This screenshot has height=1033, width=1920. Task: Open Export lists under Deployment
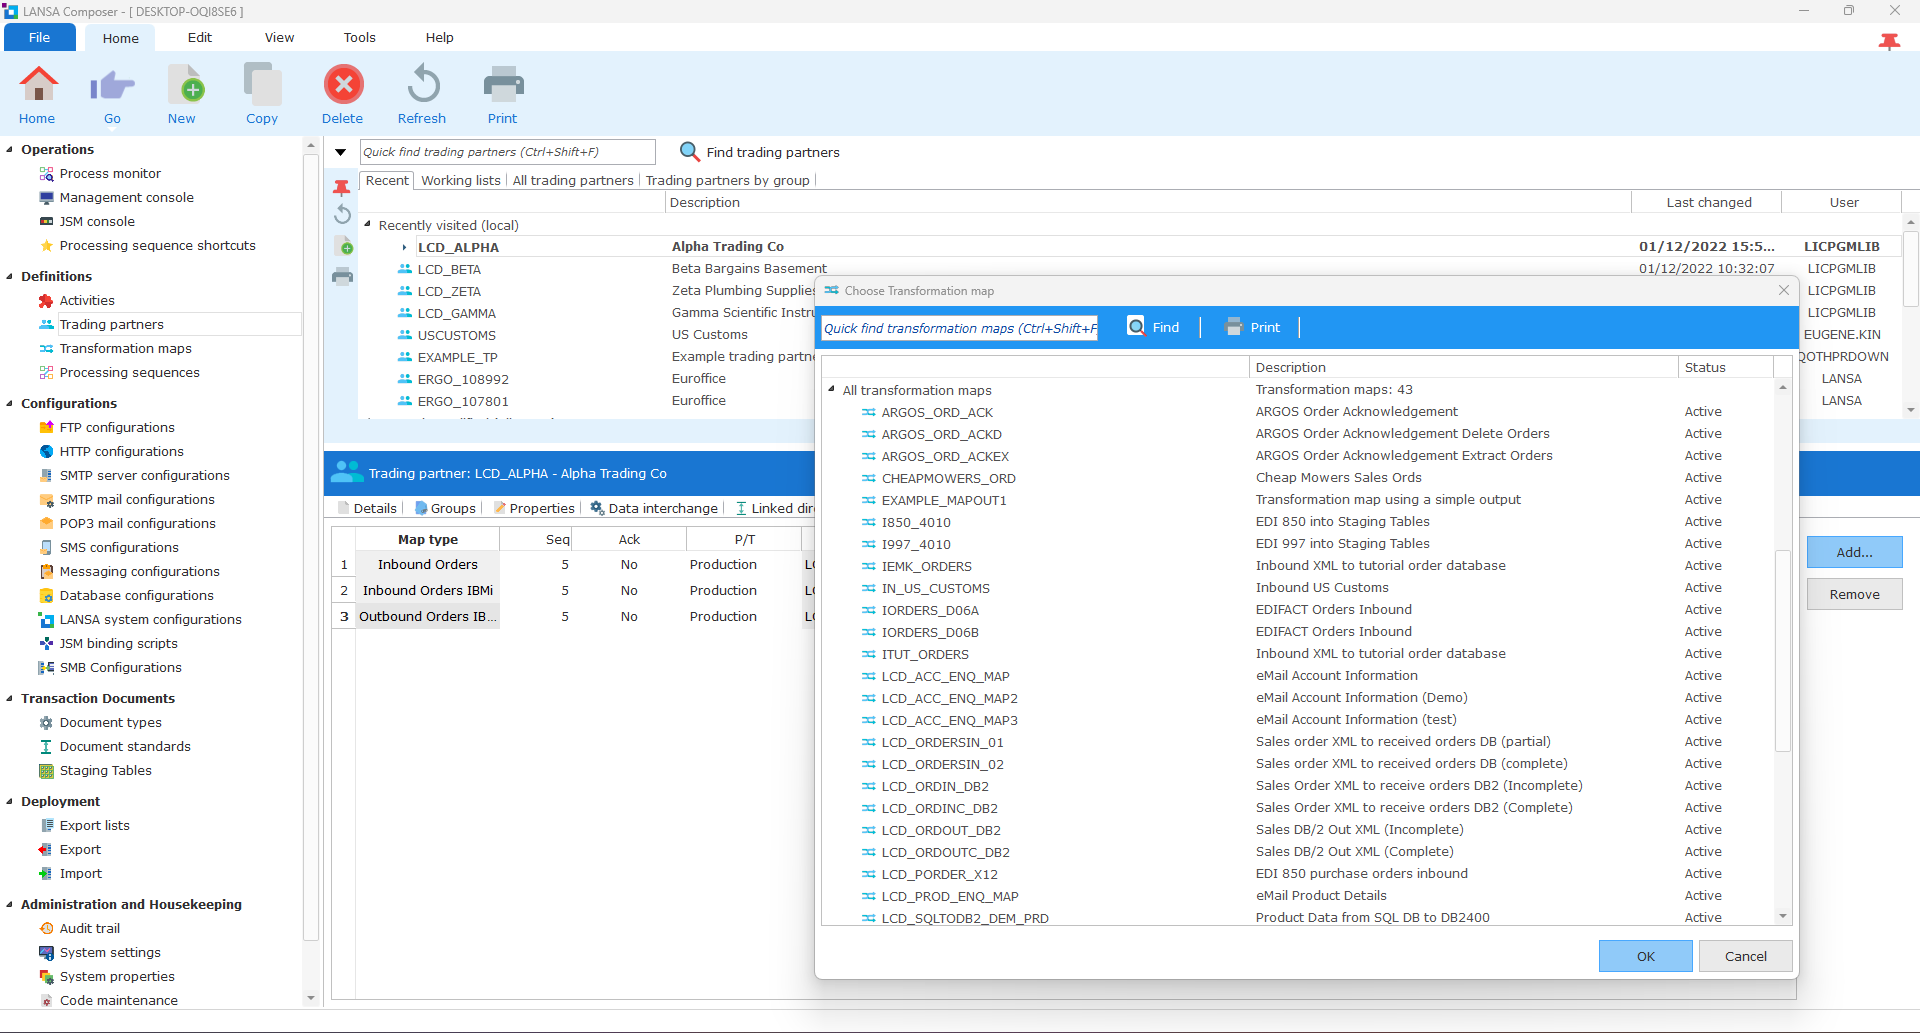point(95,825)
